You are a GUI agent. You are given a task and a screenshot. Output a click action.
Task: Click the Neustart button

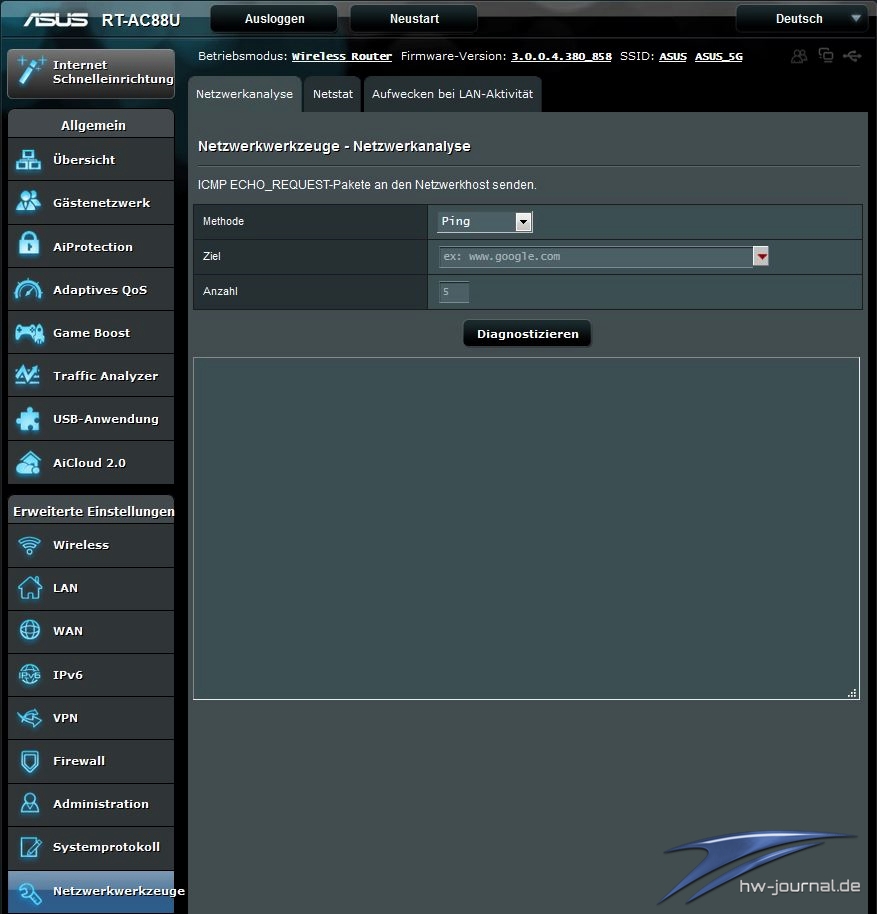pos(414,19)
